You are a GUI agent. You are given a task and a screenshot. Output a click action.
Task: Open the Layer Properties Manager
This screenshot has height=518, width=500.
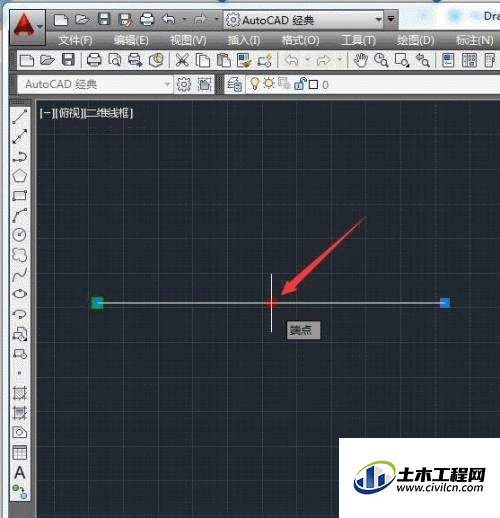click(234, 84)
